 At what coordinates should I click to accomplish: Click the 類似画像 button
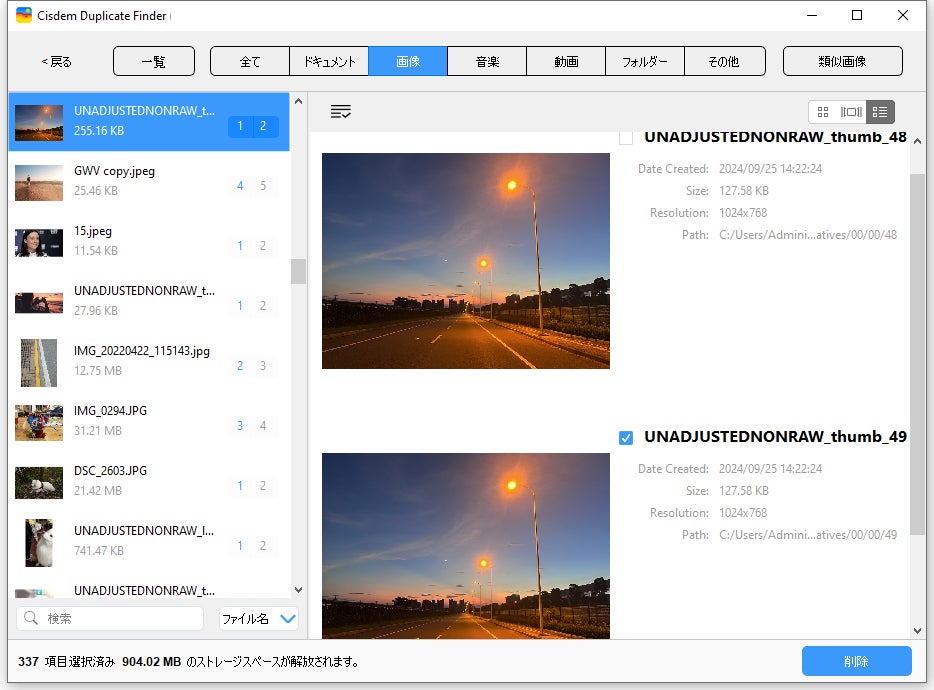point(842,62)
